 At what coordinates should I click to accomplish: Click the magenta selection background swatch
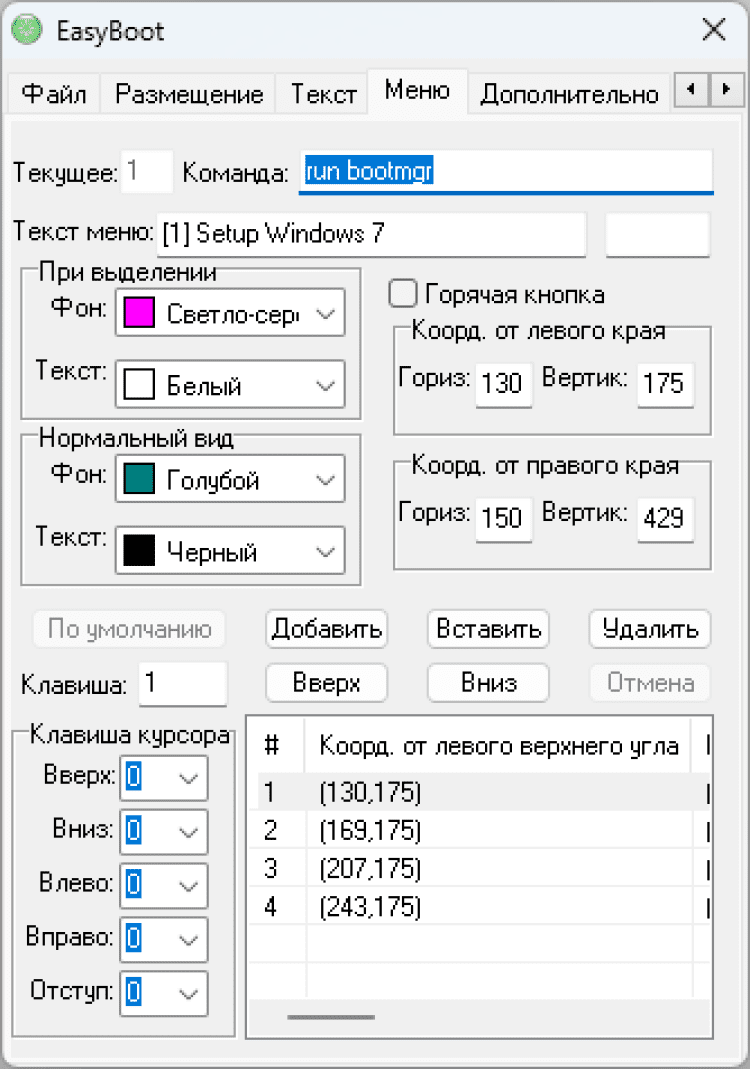click(137, 314)
